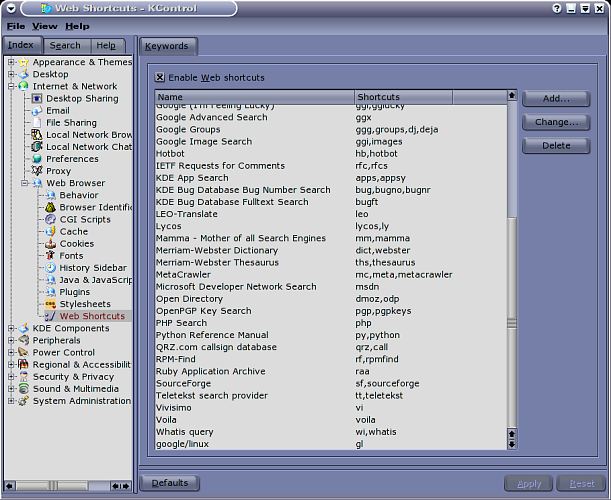Viewport: 611px width, 500px height.
Task: Open the File menu
Action: [x=16, y=26]
